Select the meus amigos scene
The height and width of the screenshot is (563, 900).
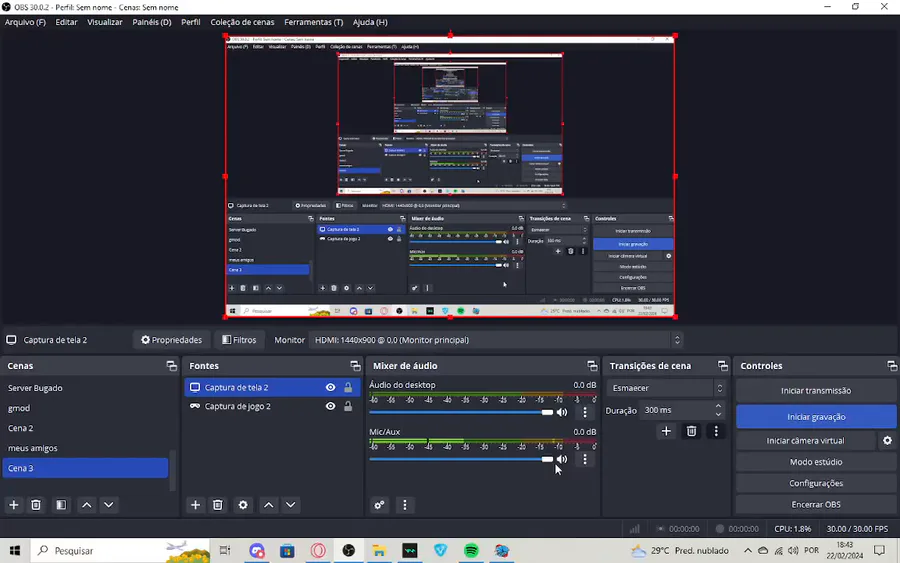pyautogui.click(x=85, y=448)
